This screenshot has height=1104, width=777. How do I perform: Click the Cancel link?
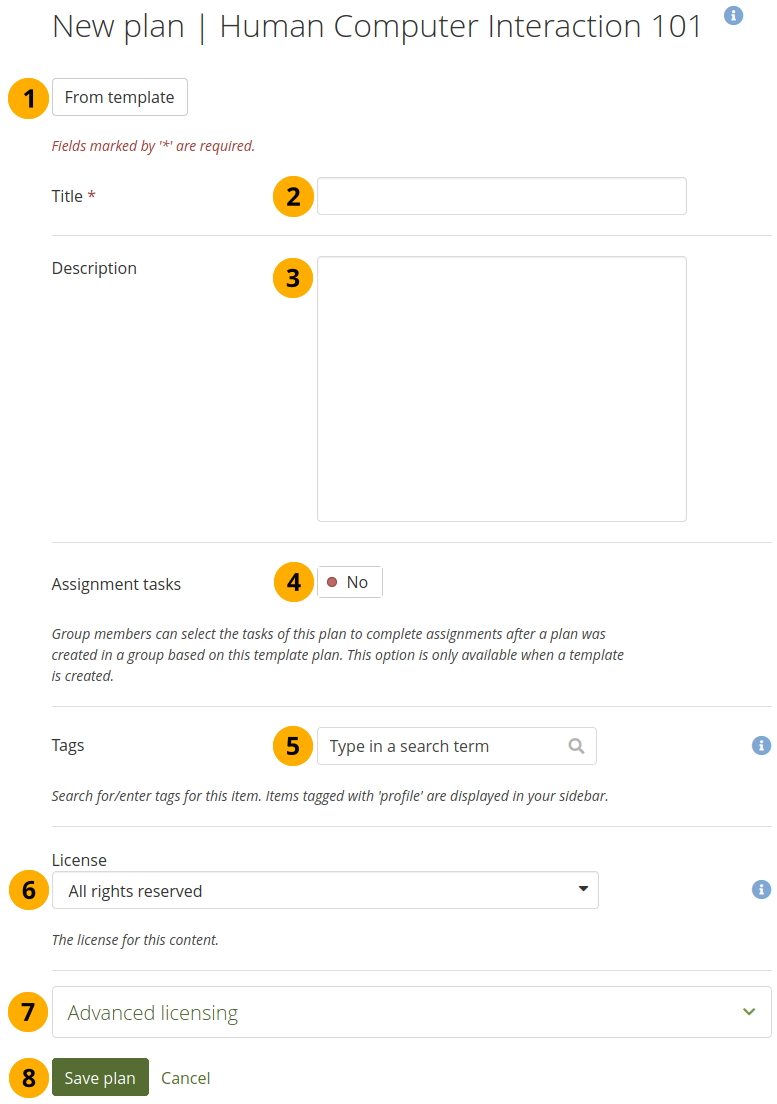(185, 1077)
